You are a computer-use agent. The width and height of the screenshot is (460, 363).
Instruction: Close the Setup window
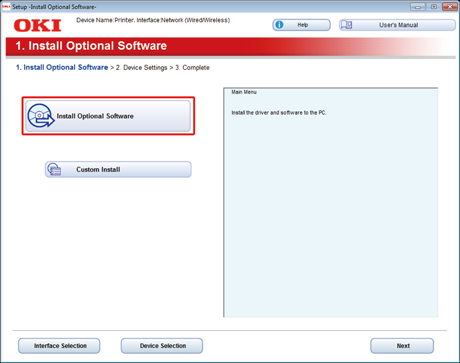click(x=450, y=7)
